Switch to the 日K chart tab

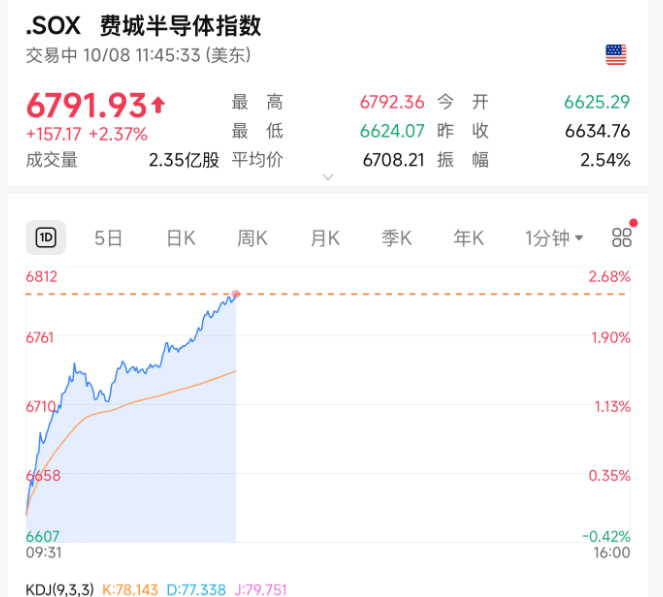pyautogui.click(x=180, y=238)
